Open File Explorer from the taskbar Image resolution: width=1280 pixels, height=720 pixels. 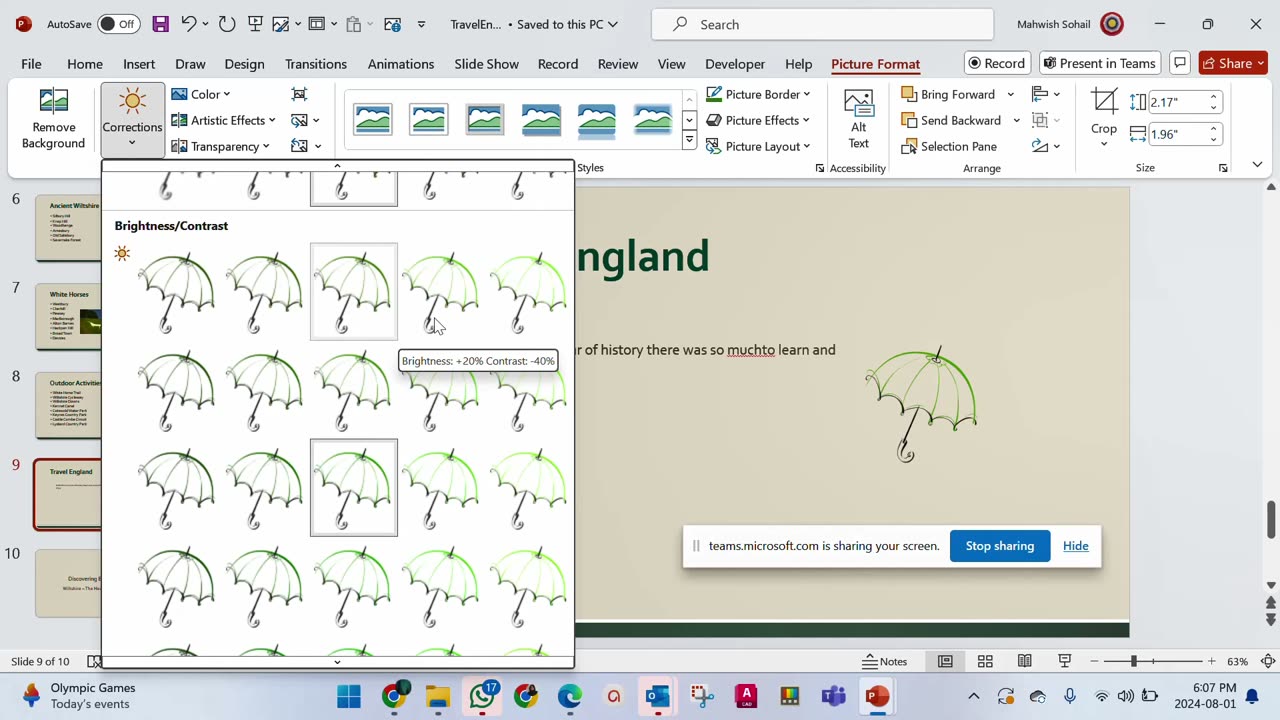[x=438, y=696]
